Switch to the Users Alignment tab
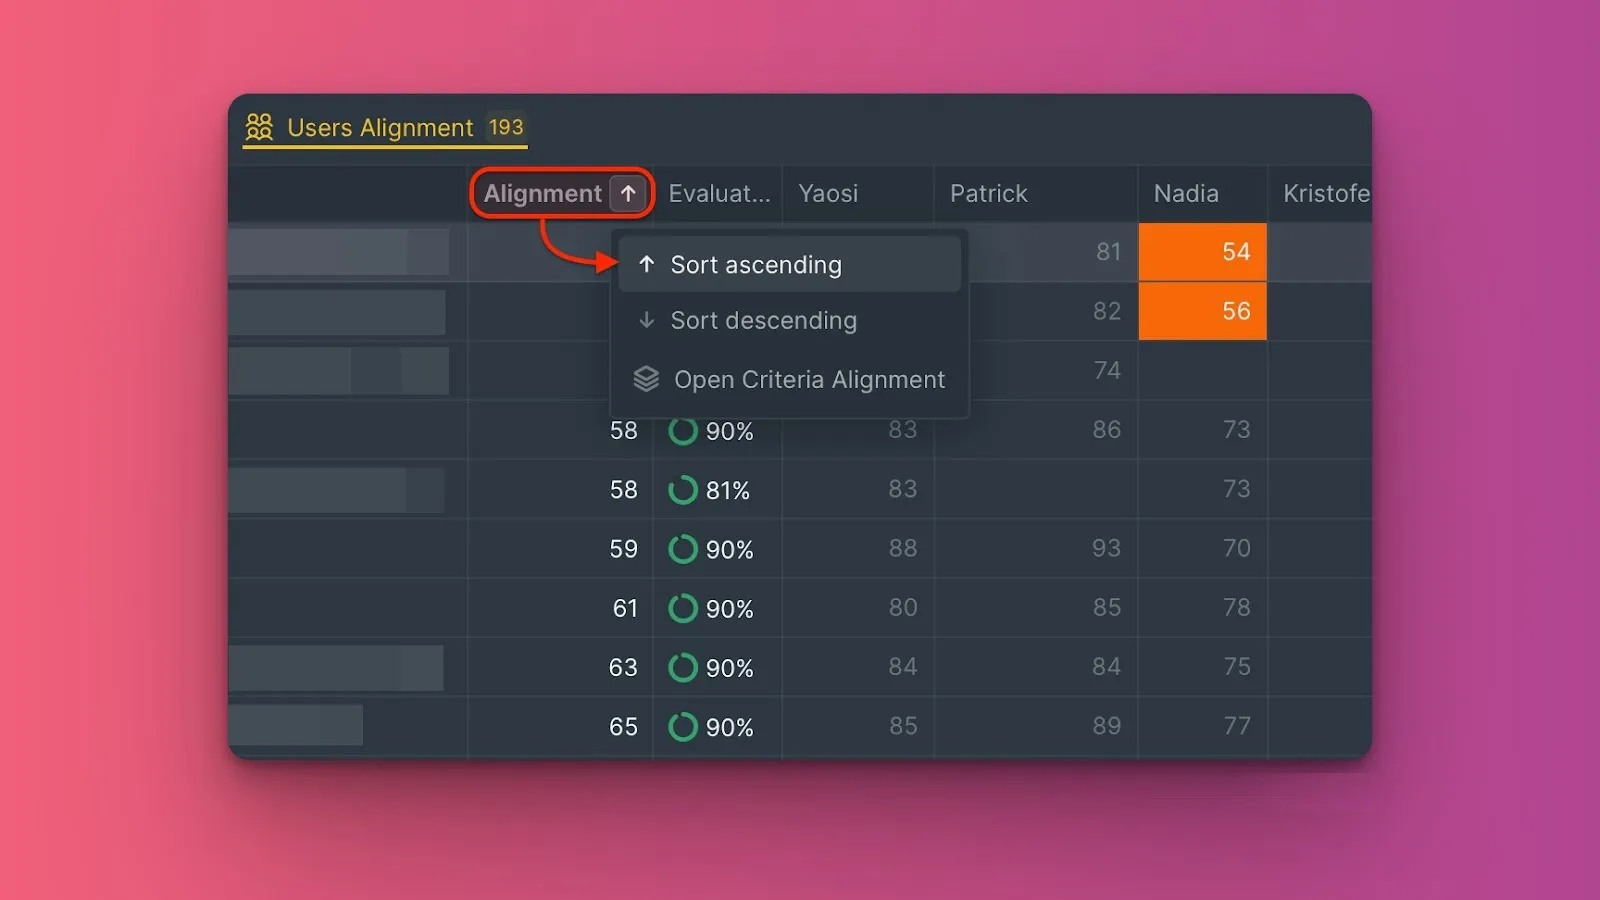 pos(380,128)
